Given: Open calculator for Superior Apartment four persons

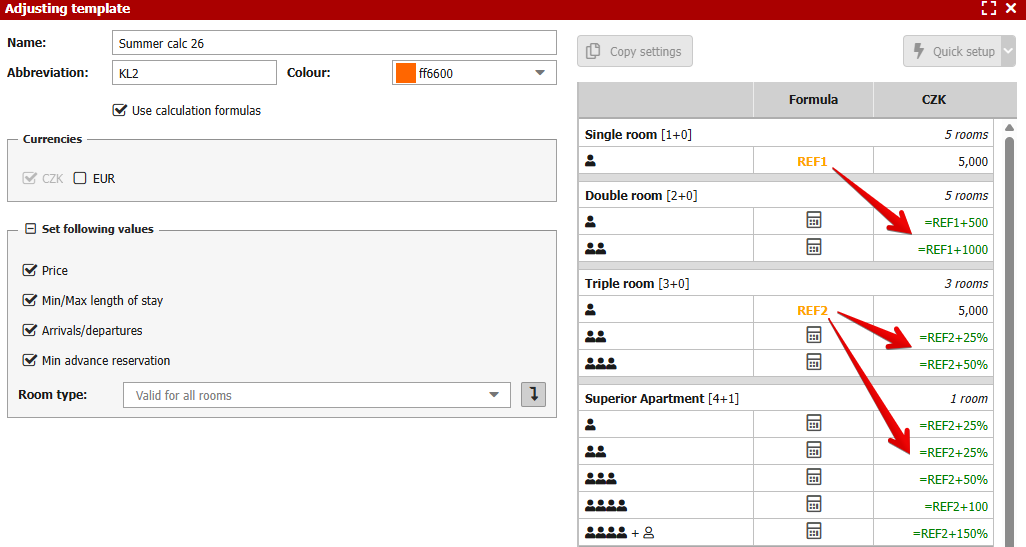Looking at the screenshot, I should pyautogui.click(x=813, y=505).
